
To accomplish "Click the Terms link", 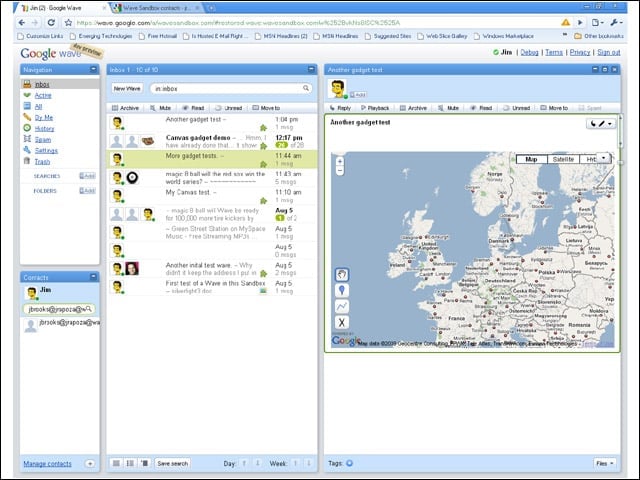I will tap(554, 52).
